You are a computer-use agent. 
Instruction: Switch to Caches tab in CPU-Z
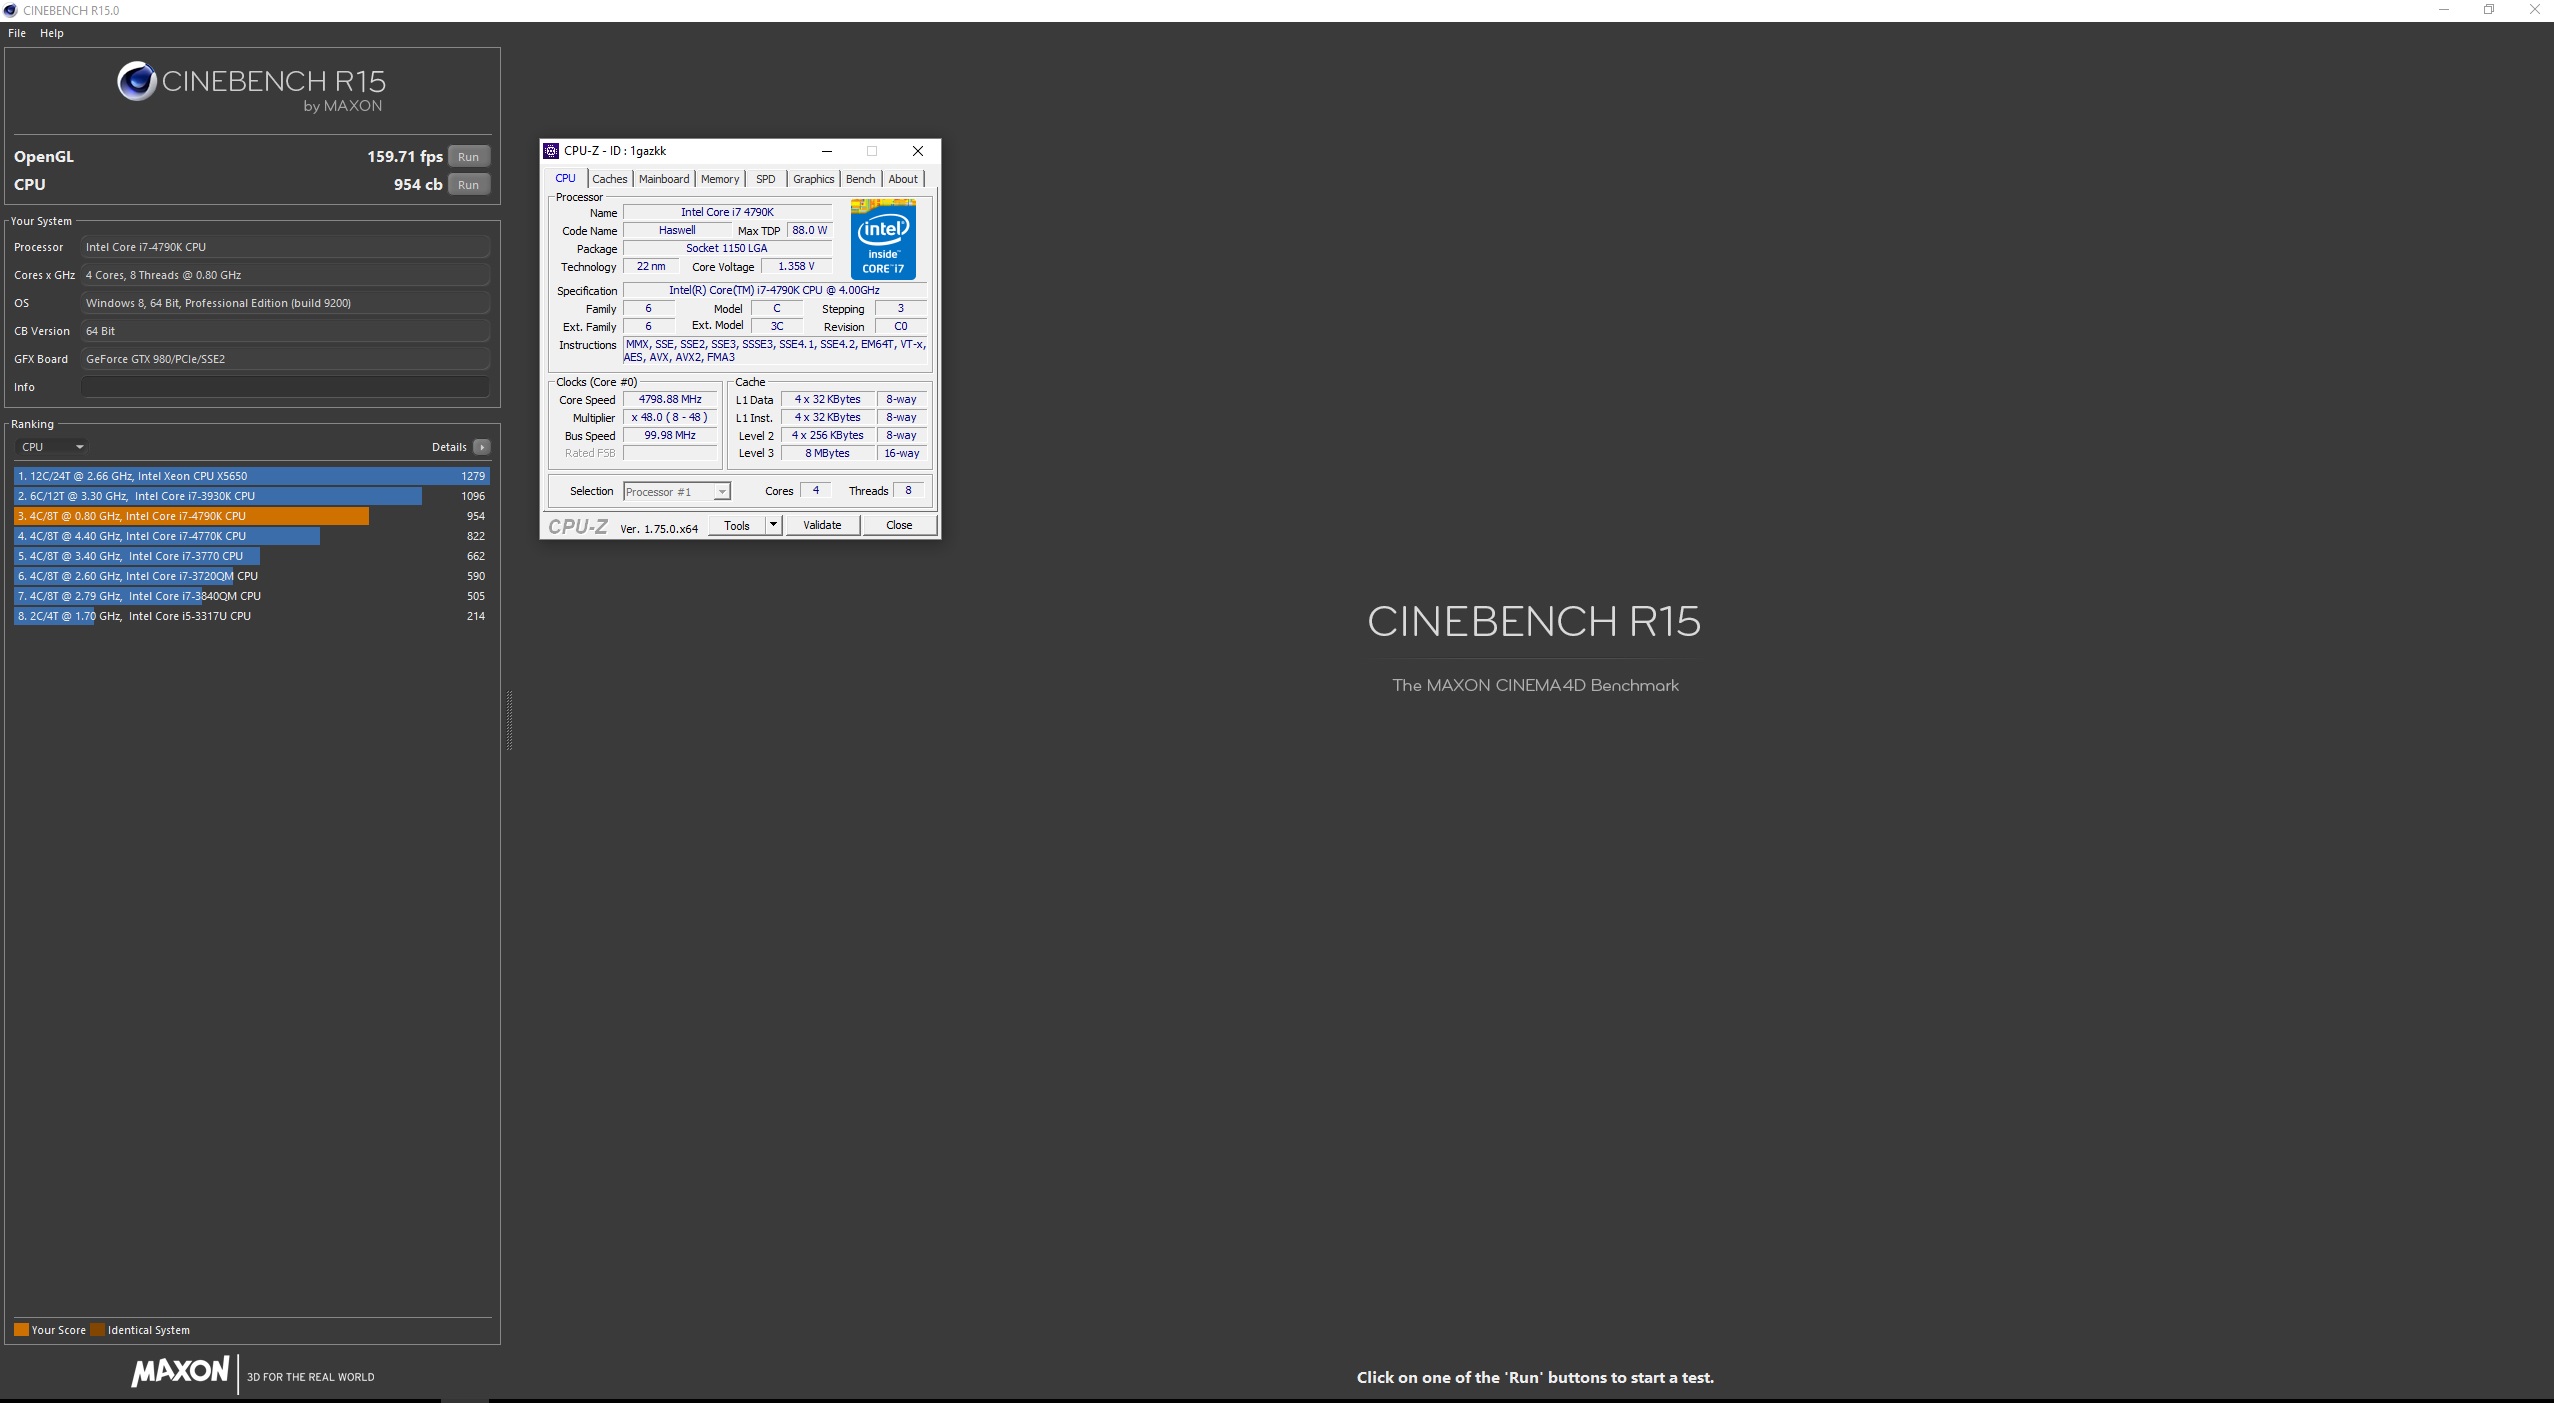point(610,179)
